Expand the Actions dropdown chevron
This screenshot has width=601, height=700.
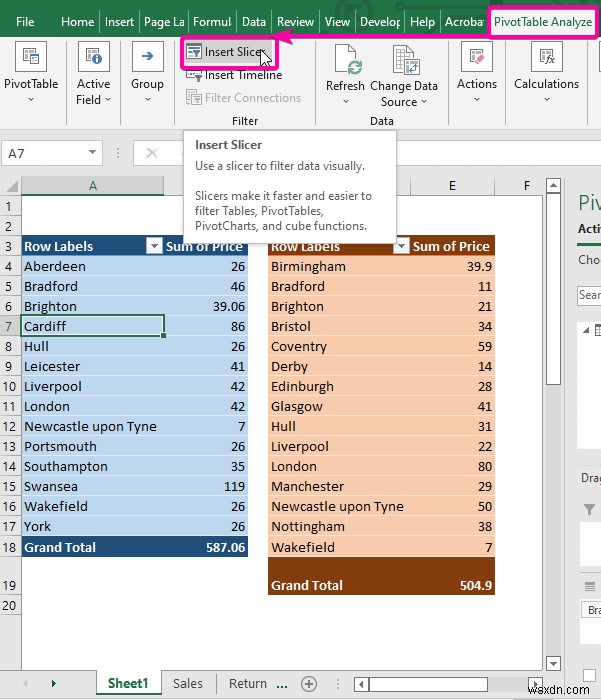(477, 99)
